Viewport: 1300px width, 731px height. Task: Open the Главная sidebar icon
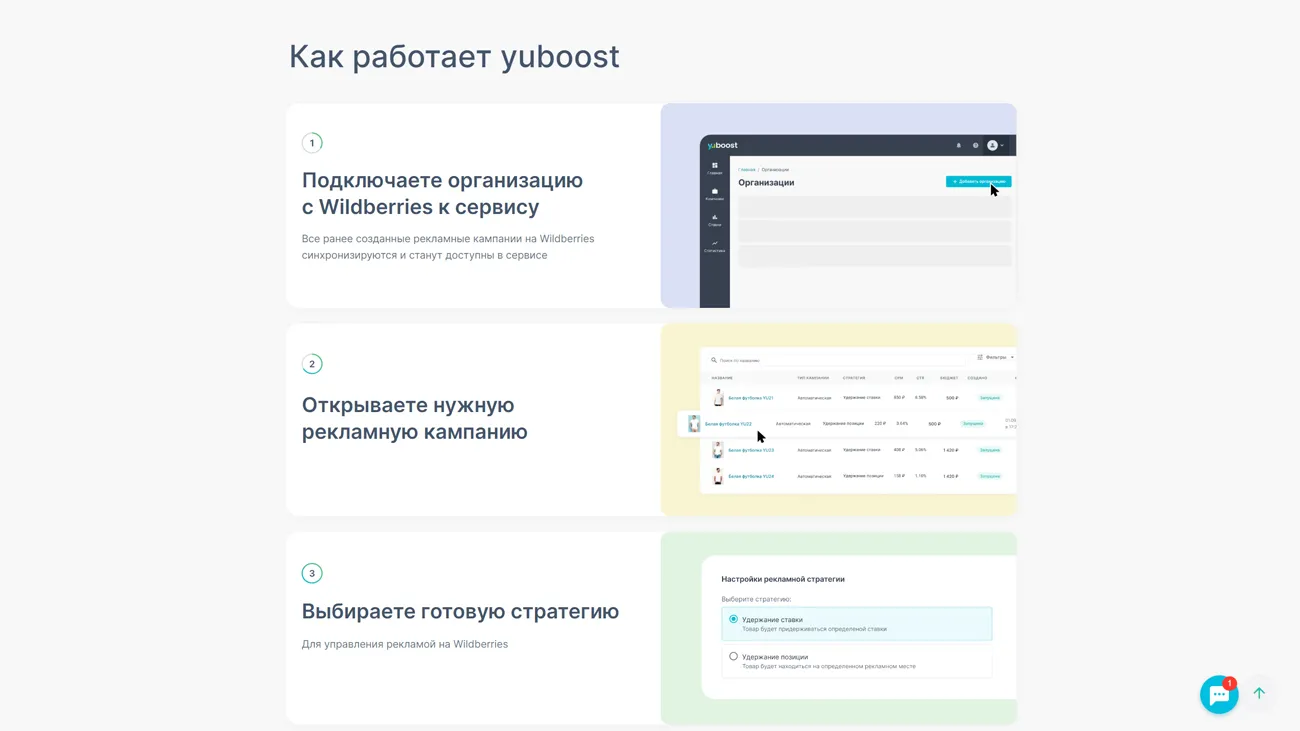point(714,168)
